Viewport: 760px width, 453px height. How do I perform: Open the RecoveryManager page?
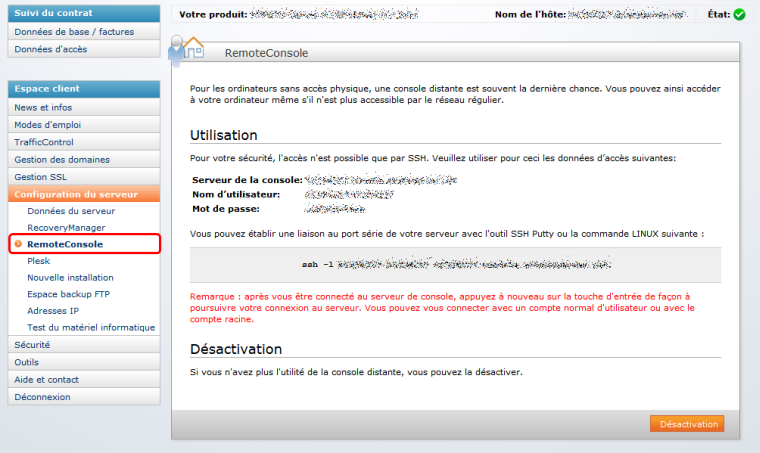pos(66,227)
